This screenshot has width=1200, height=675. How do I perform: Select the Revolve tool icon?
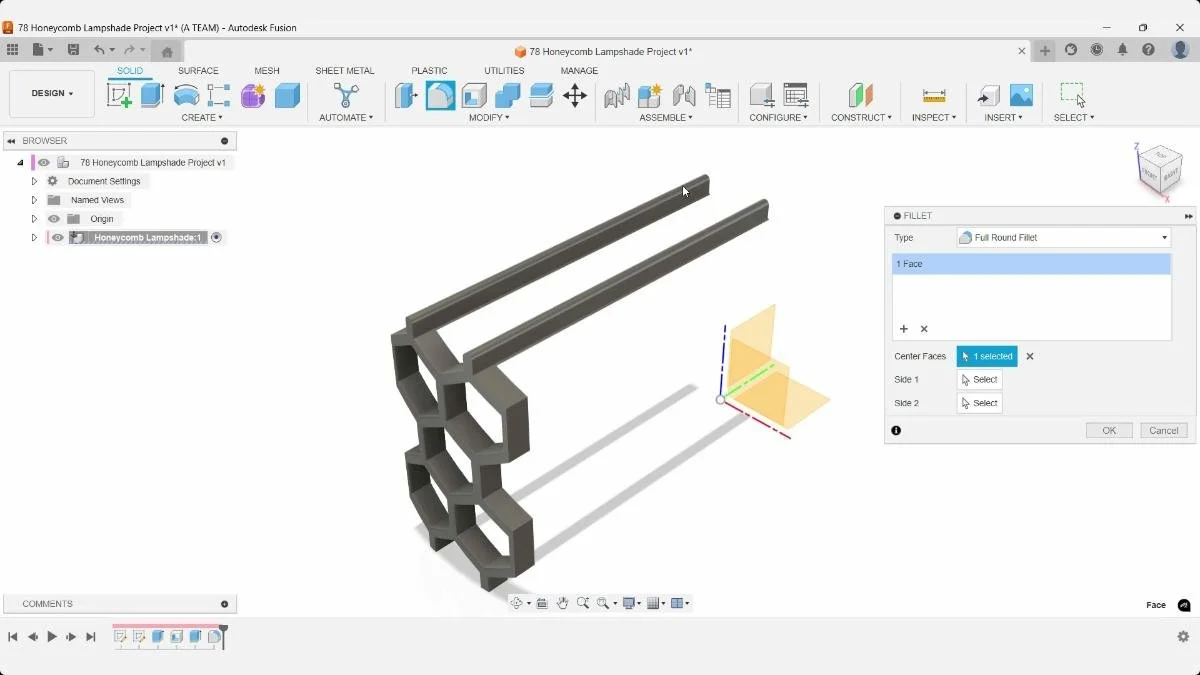pyautogui.click(x=186, y=95)
